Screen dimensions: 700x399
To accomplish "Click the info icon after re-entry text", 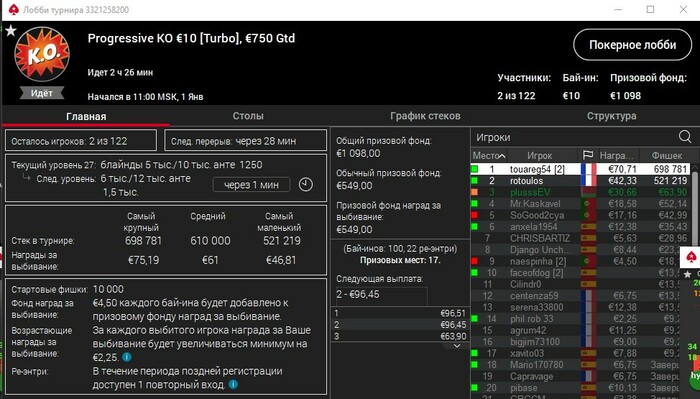I will [x=233, y=384].
